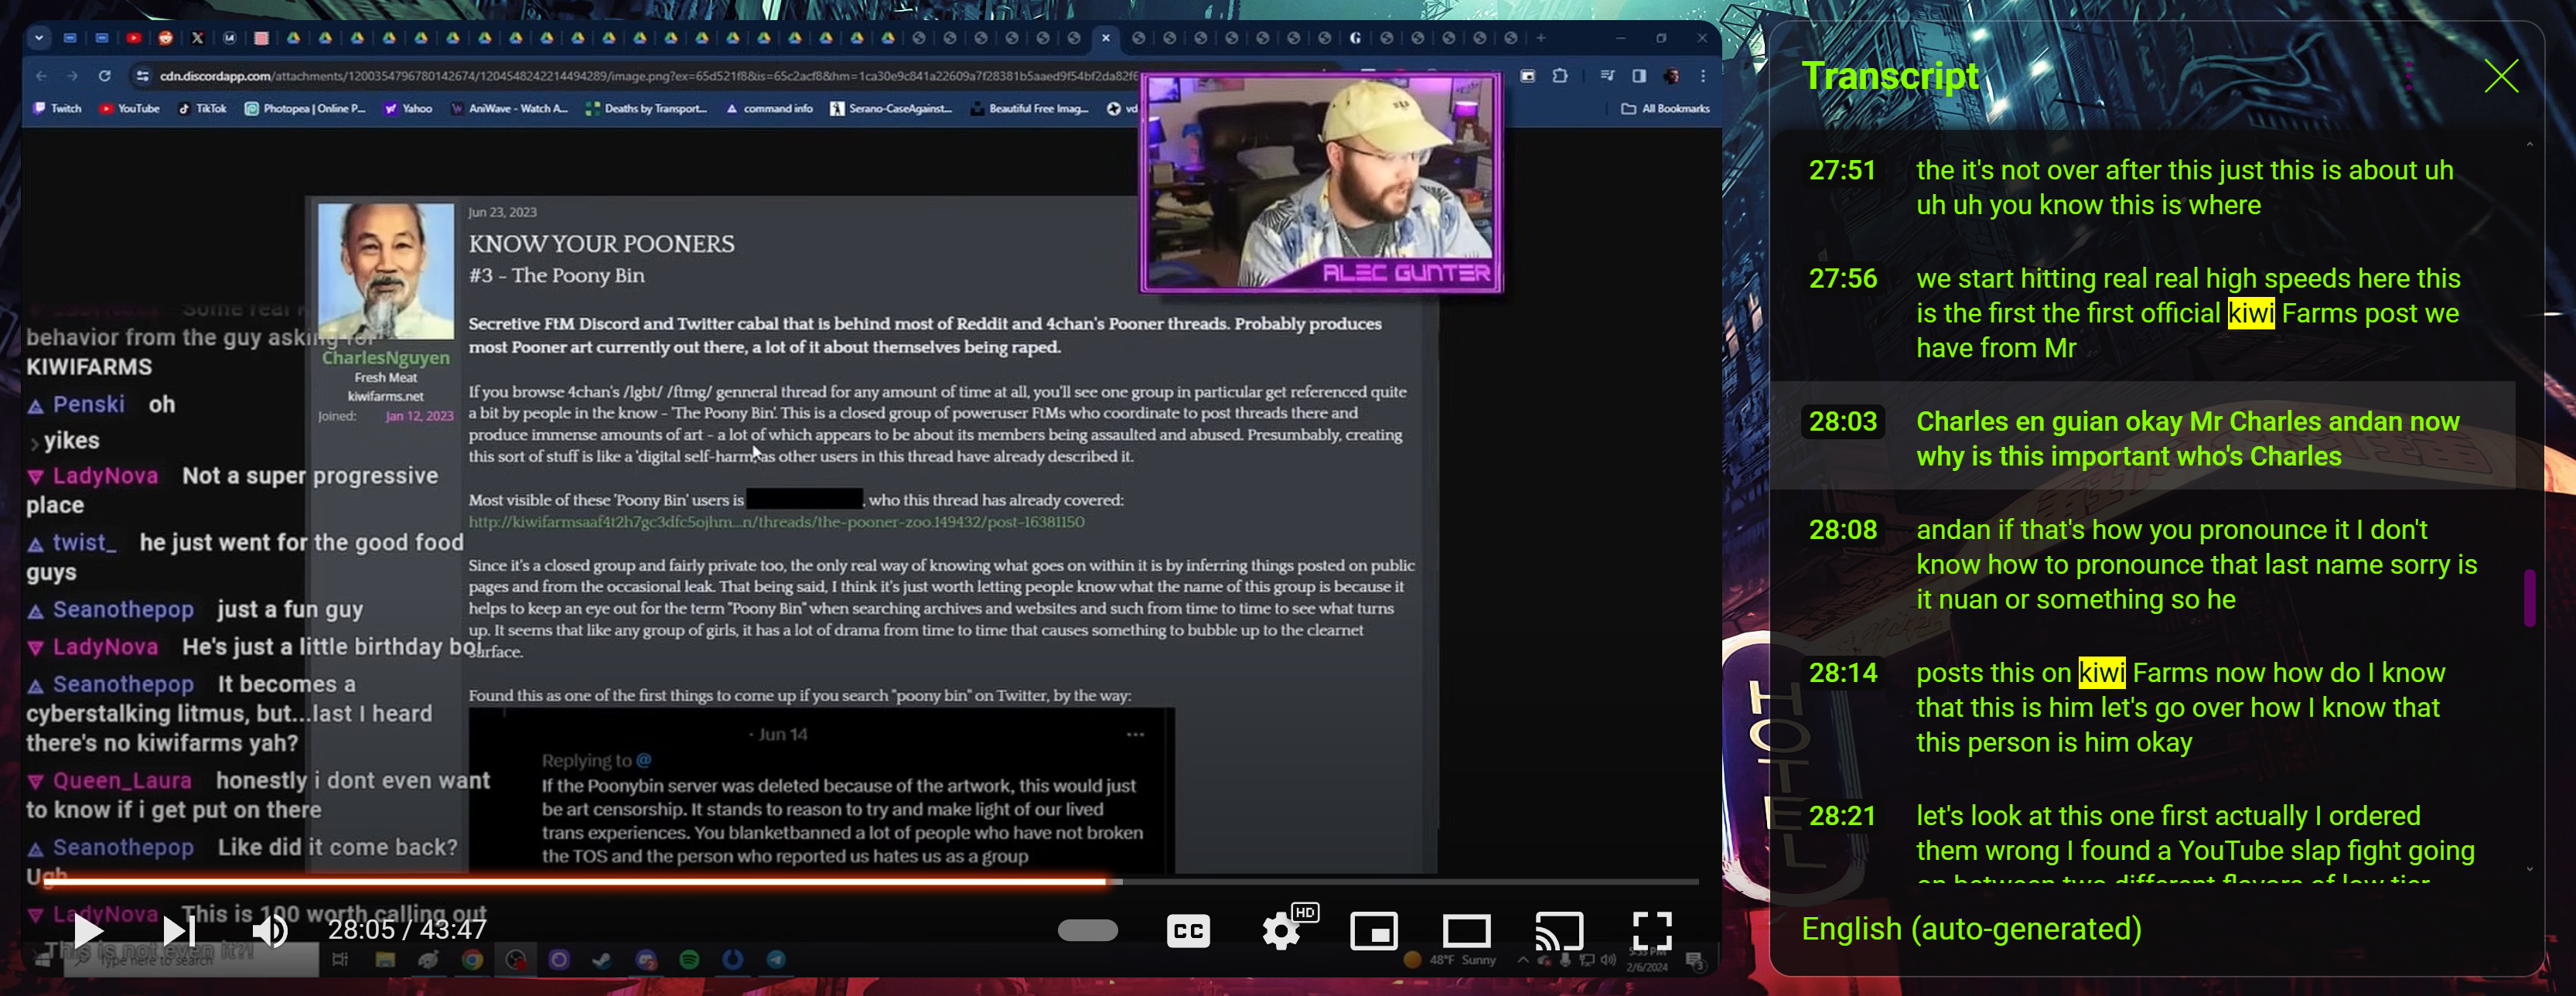
Task: Click the kiwifarms thread link in the video
Action: (776, 521)
